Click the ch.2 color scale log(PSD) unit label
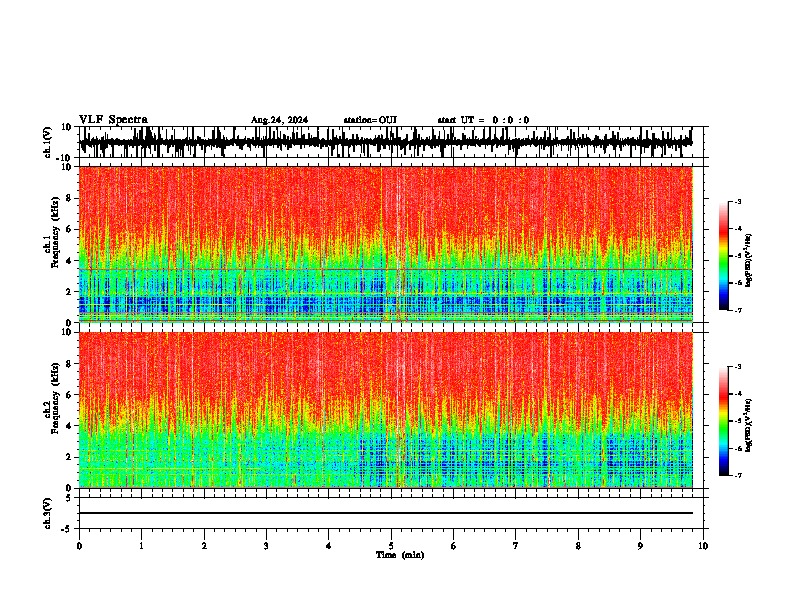Screen dimensions: 792x612 click(x=749, y=426)
